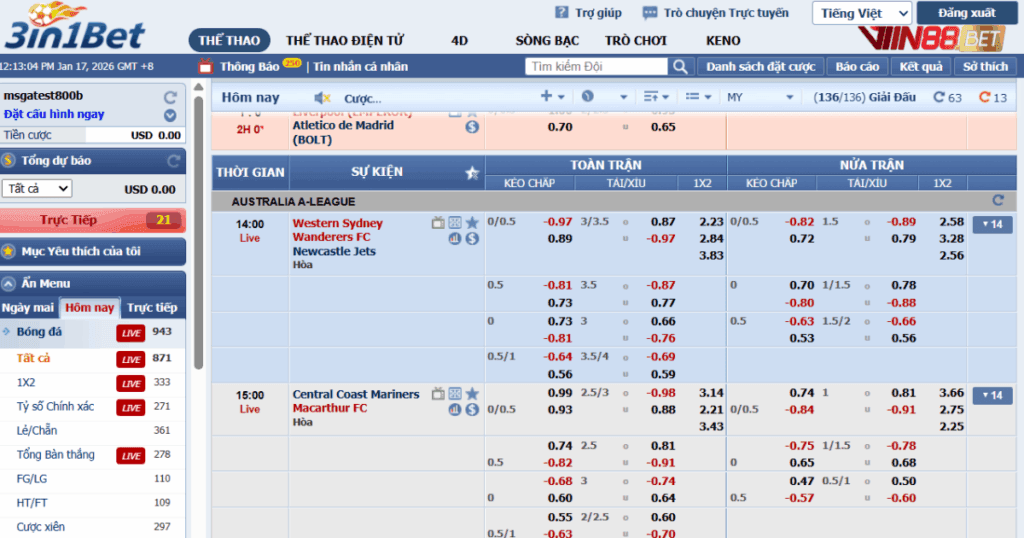Open the Tiếng Việt language dropdown
Image resolution: width=1024 pixels, height=538 pixels.
coord(861,13)
